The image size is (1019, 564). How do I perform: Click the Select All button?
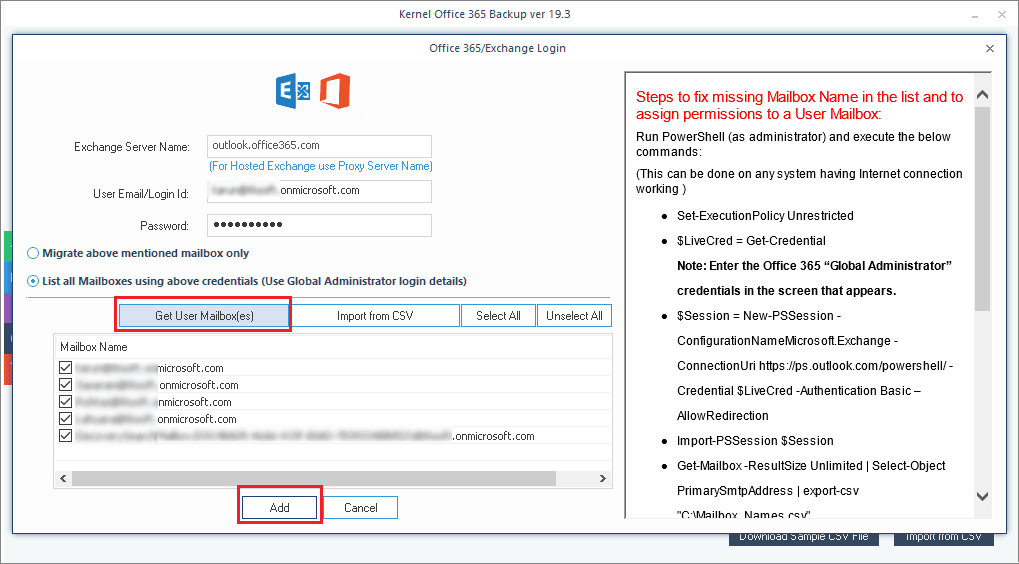[498, 316]
